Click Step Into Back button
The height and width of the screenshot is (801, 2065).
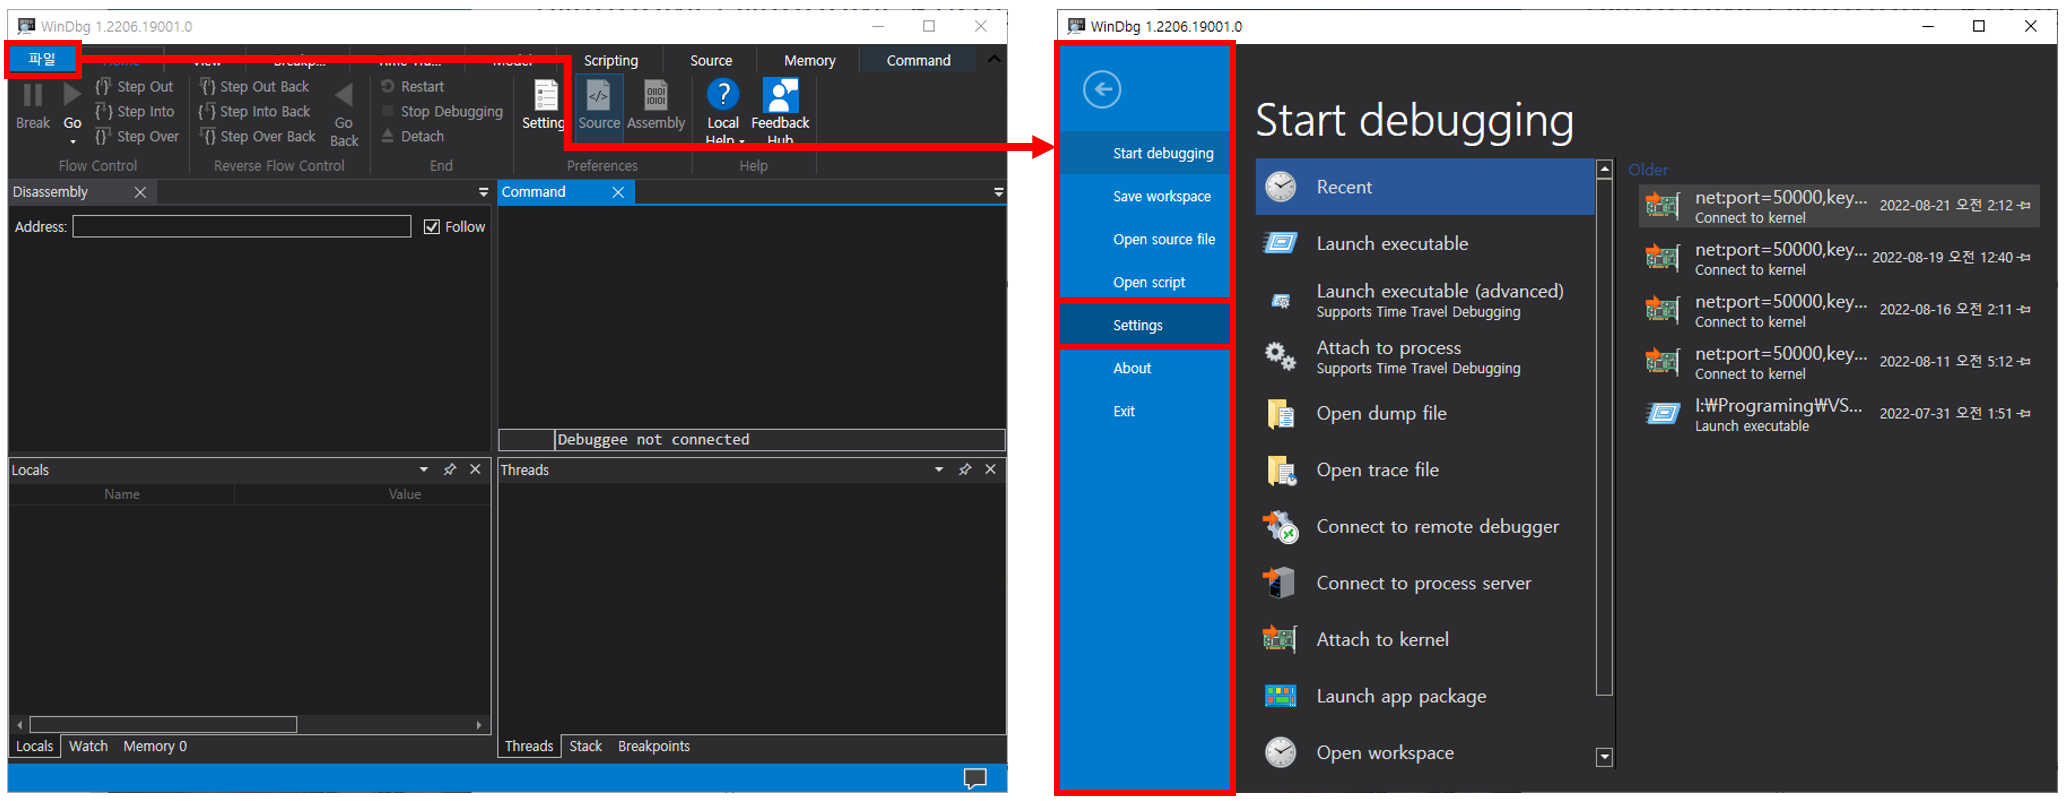pyautogui.click(x=255, y=112)
